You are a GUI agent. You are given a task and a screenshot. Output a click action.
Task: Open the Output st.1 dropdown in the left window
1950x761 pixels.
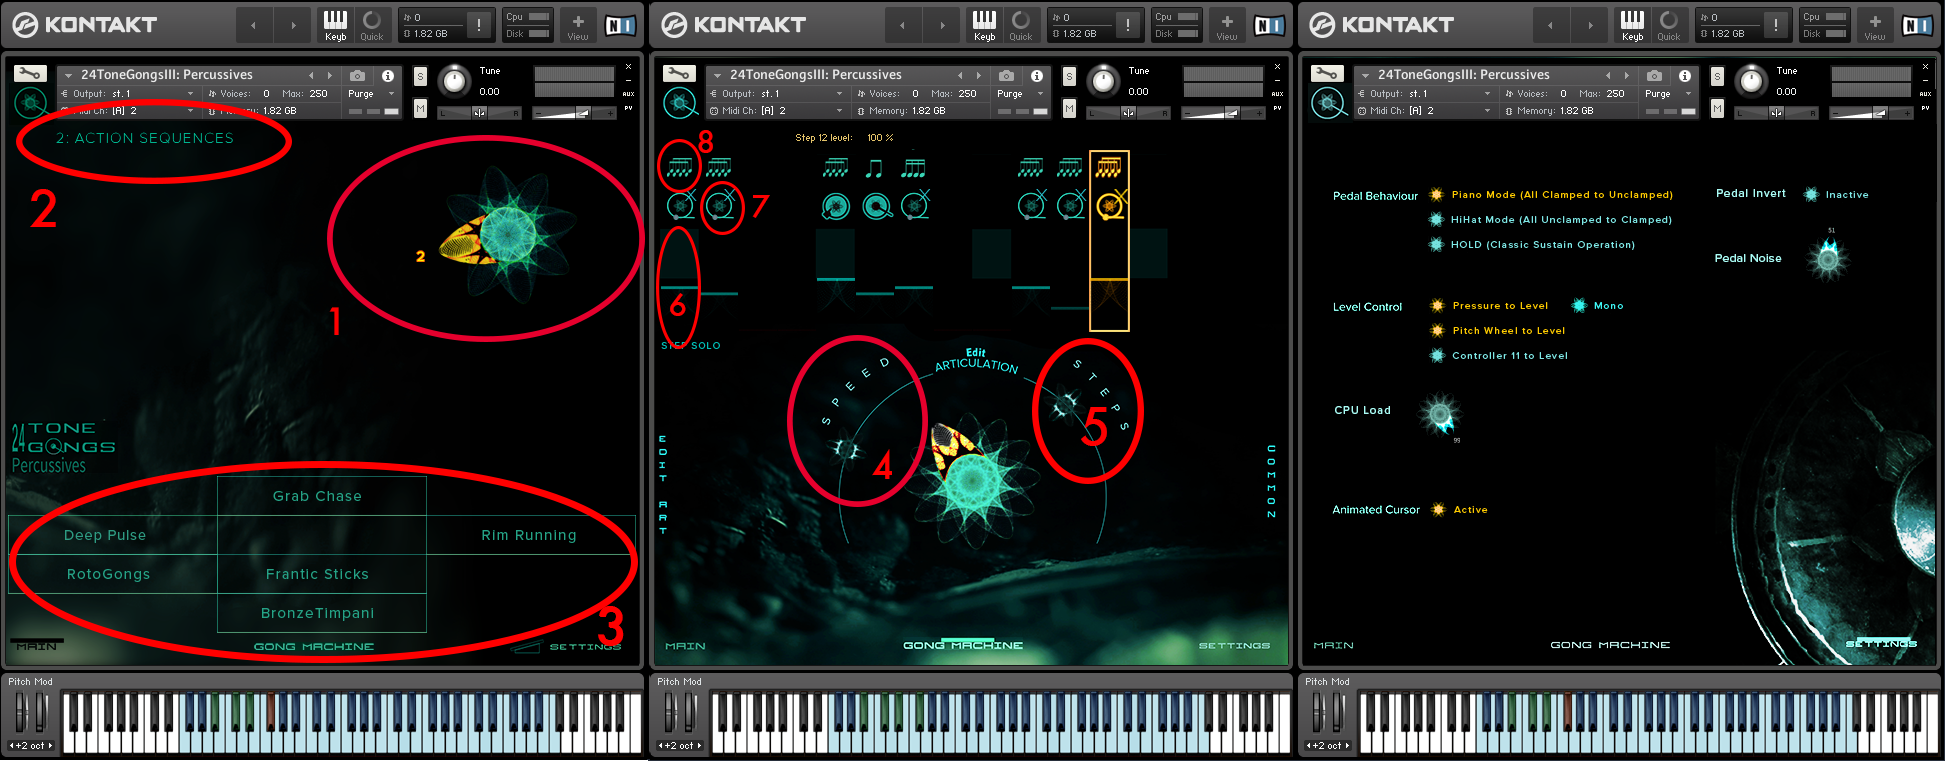tap(127, 94)
